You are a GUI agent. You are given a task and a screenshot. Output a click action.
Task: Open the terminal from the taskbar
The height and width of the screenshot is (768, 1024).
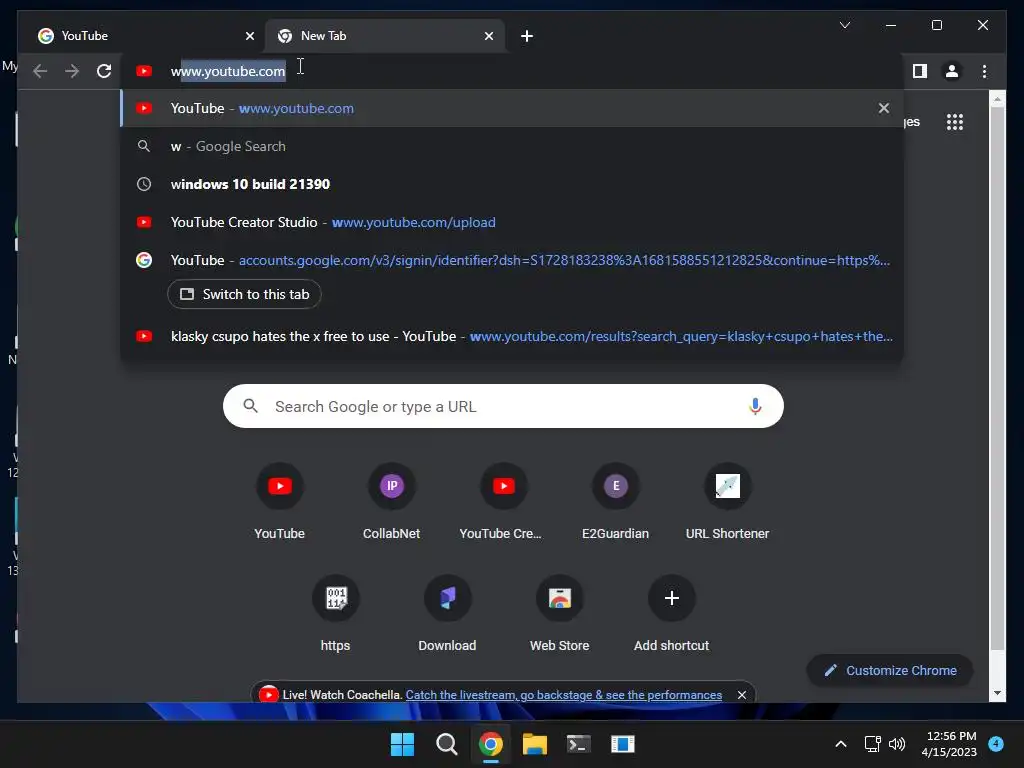(579, 744)
